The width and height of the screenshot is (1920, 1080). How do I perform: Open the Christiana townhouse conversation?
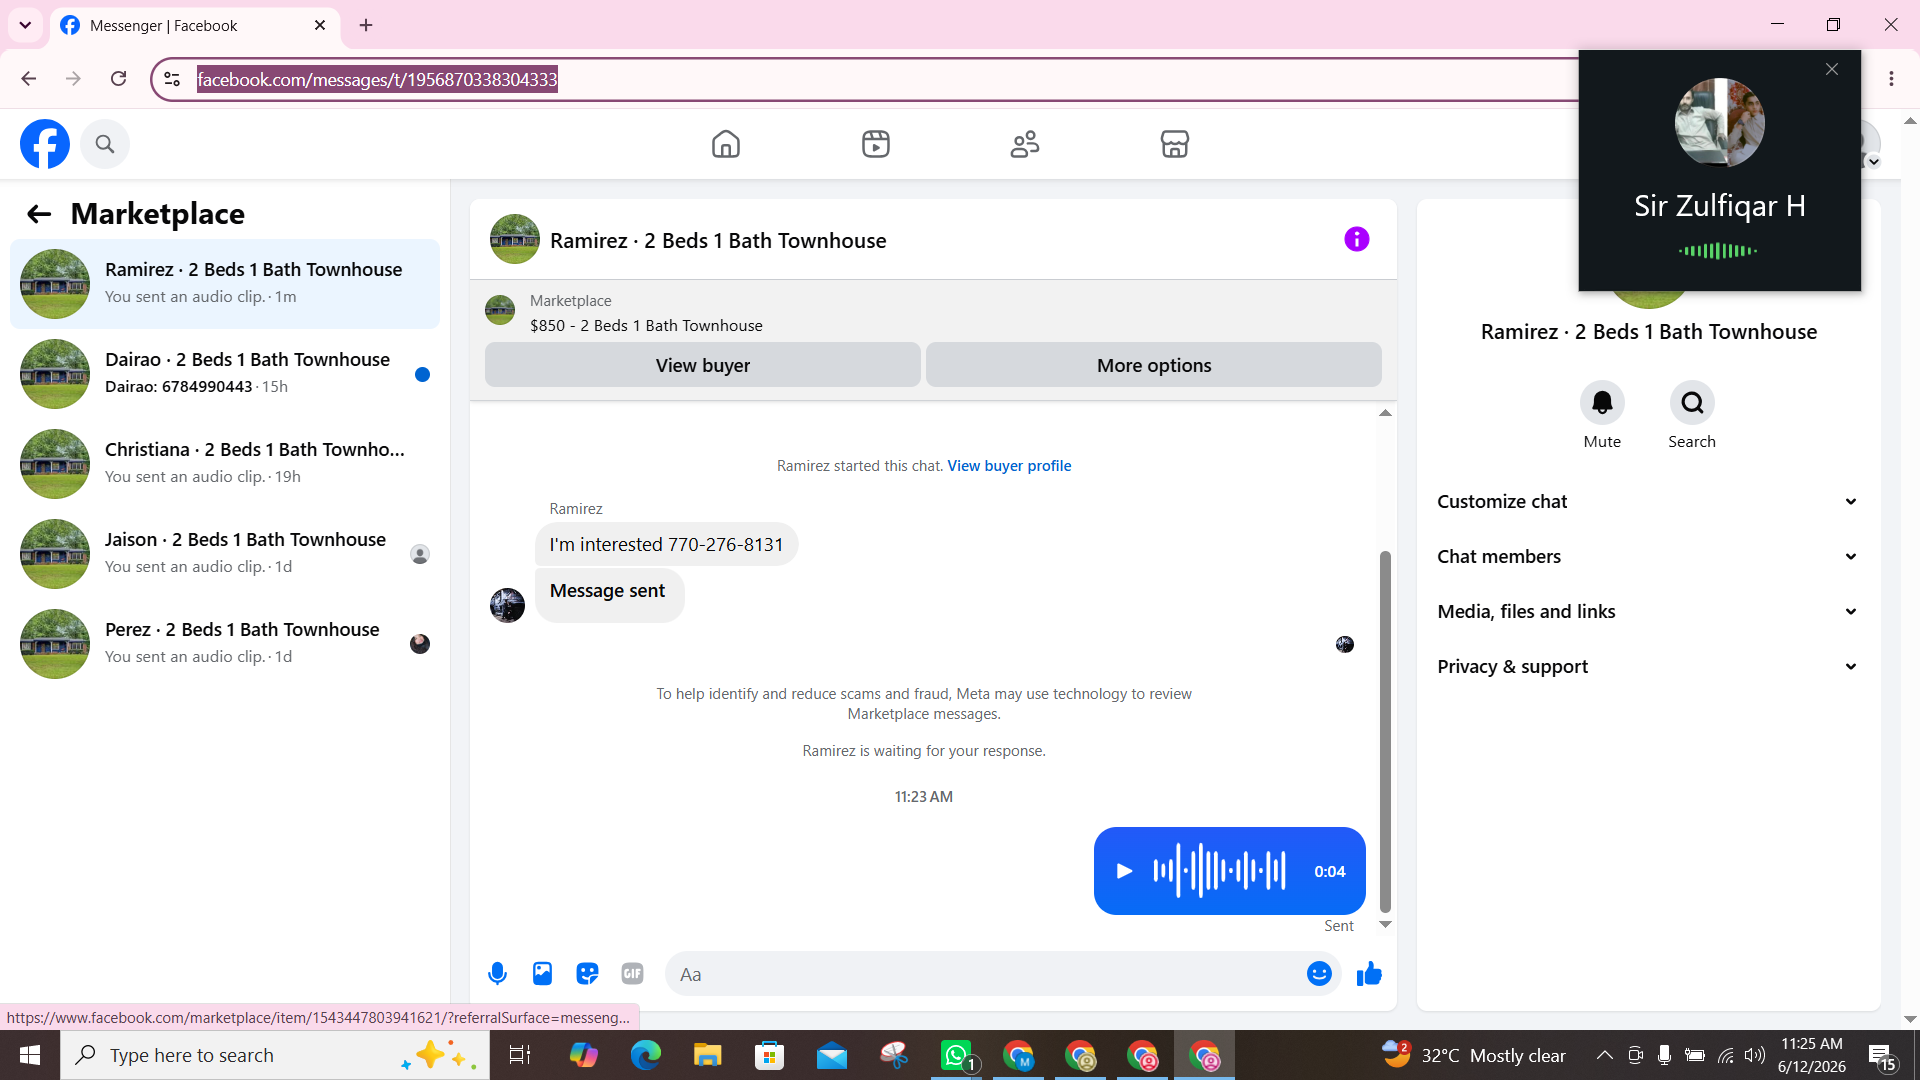225,464
